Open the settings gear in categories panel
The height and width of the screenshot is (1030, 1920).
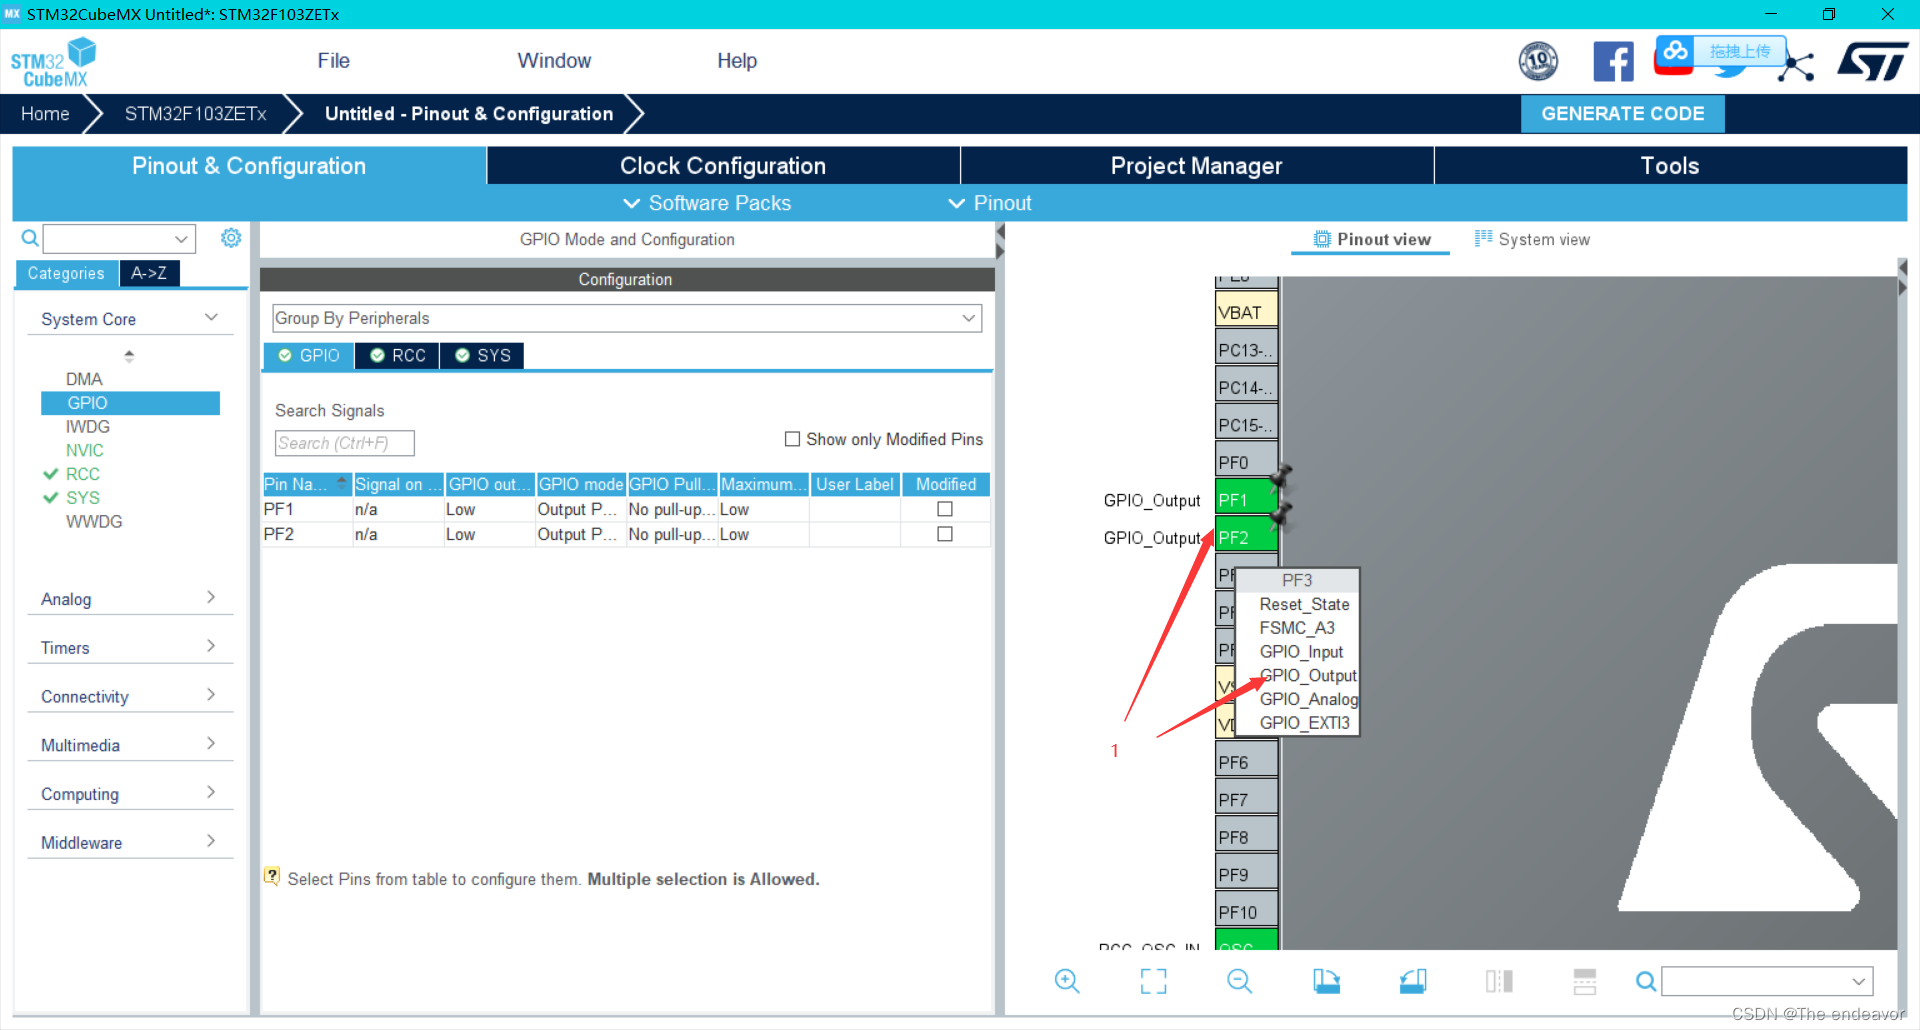point(231,238)
